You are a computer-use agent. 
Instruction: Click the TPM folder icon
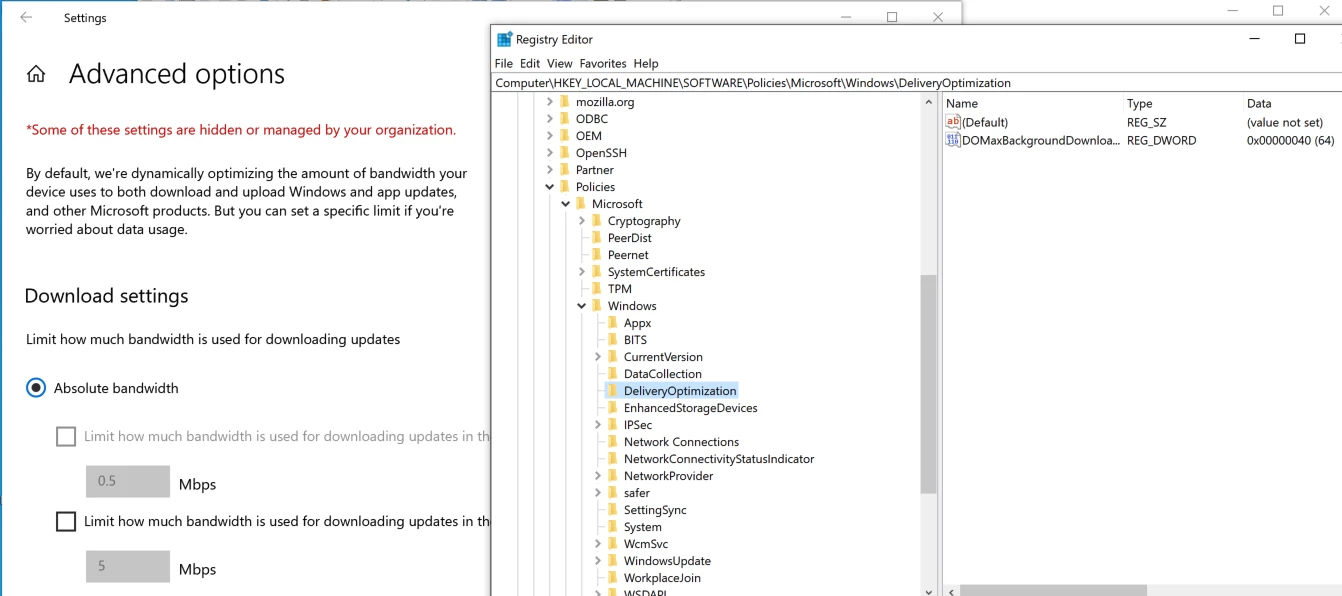coord(597,289)
